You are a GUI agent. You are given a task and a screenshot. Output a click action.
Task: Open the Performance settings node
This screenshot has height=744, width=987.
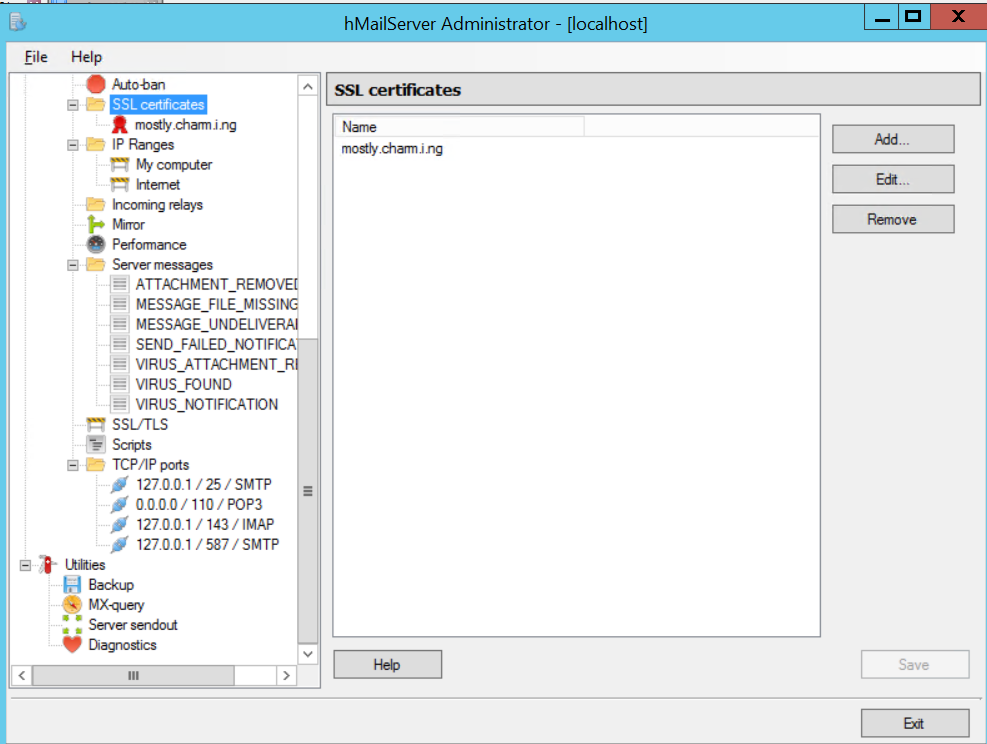point(149,245)
